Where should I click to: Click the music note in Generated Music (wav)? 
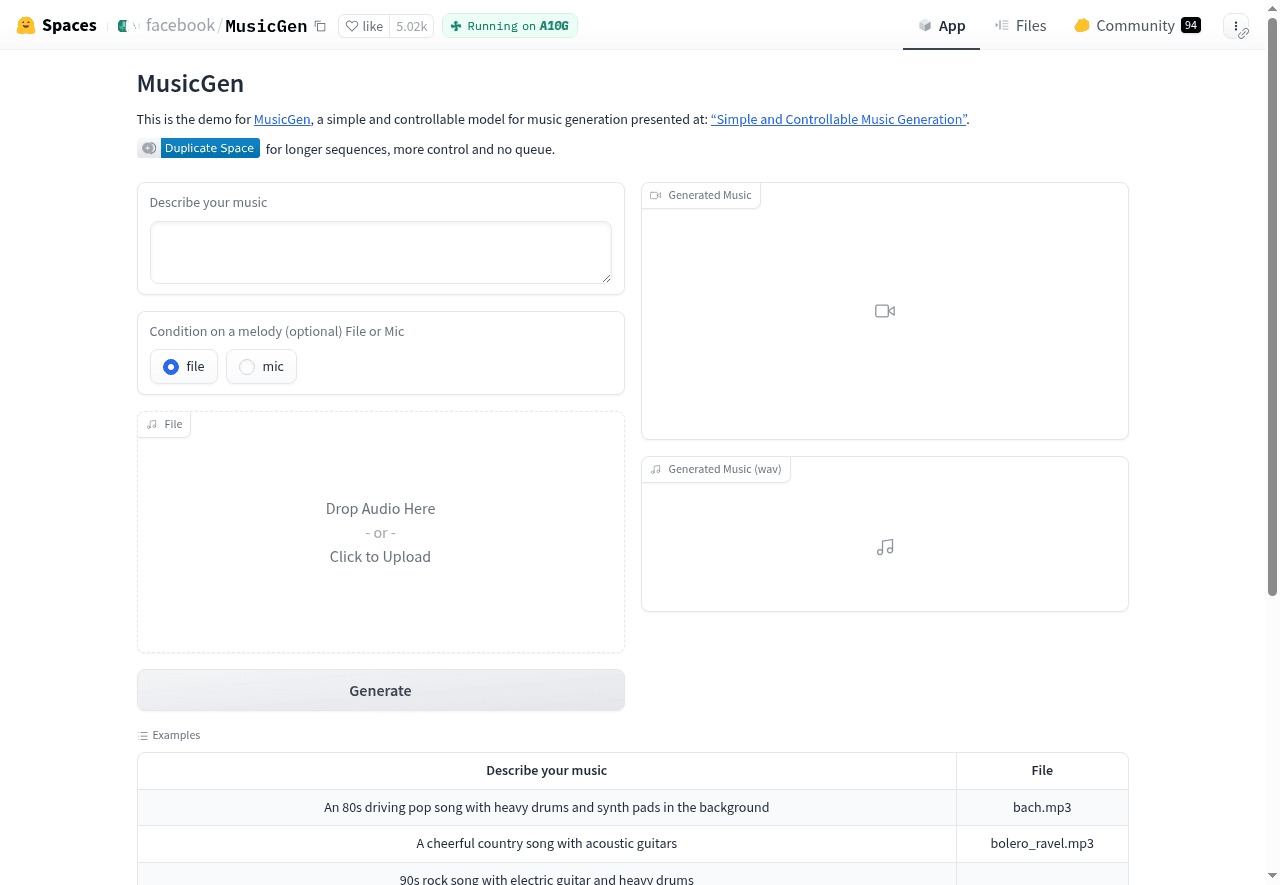coord(884,547)
